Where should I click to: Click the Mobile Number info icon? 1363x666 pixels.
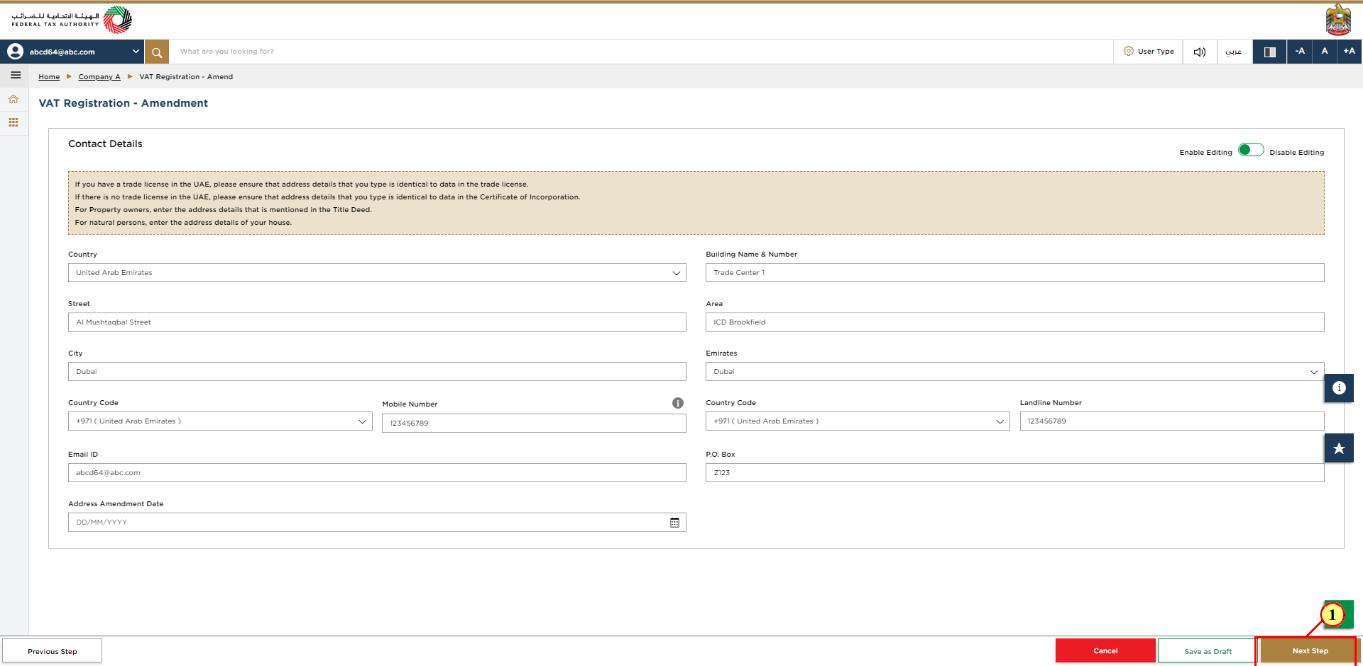point(677,403)
